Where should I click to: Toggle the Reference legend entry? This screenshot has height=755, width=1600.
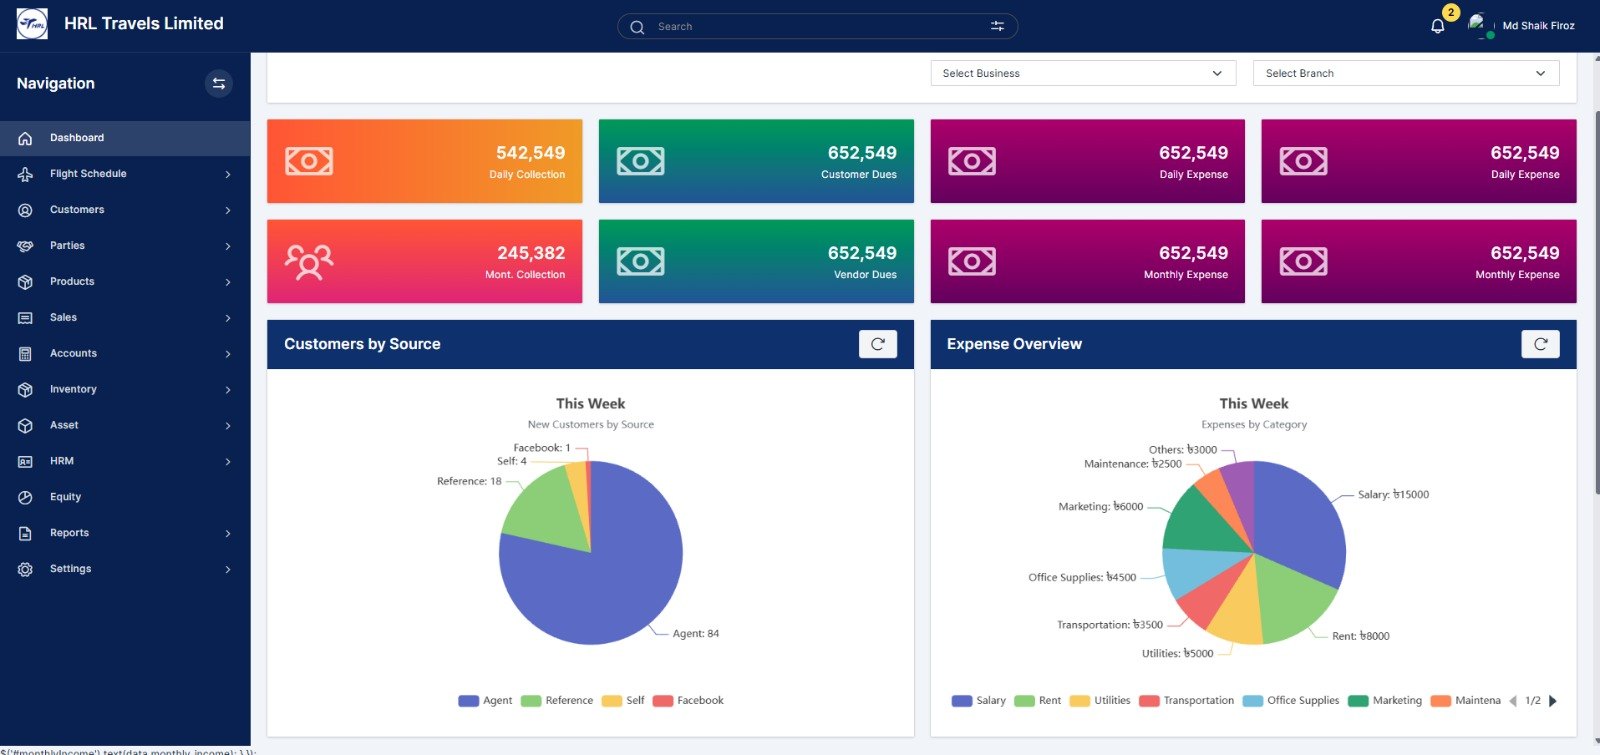click(x=557, y=701)
